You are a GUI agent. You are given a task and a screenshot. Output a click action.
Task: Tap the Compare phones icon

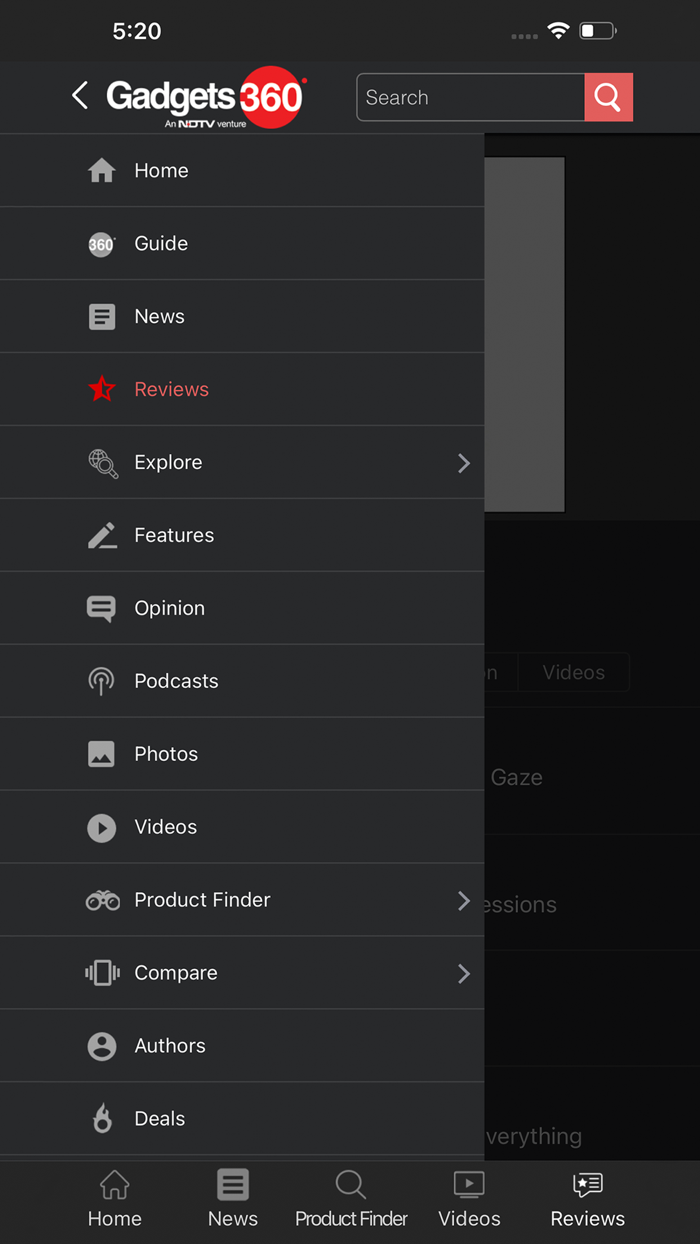click(x=102, y=973)
